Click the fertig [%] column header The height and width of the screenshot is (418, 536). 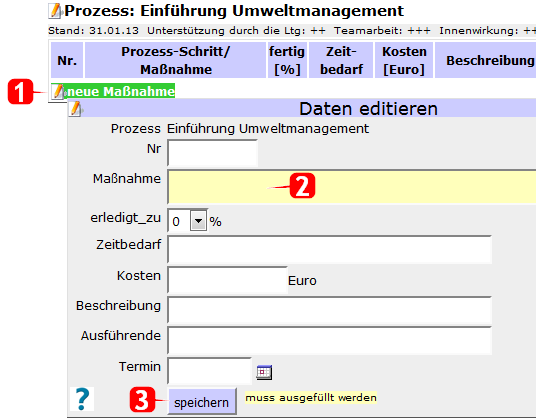point(287,60)
